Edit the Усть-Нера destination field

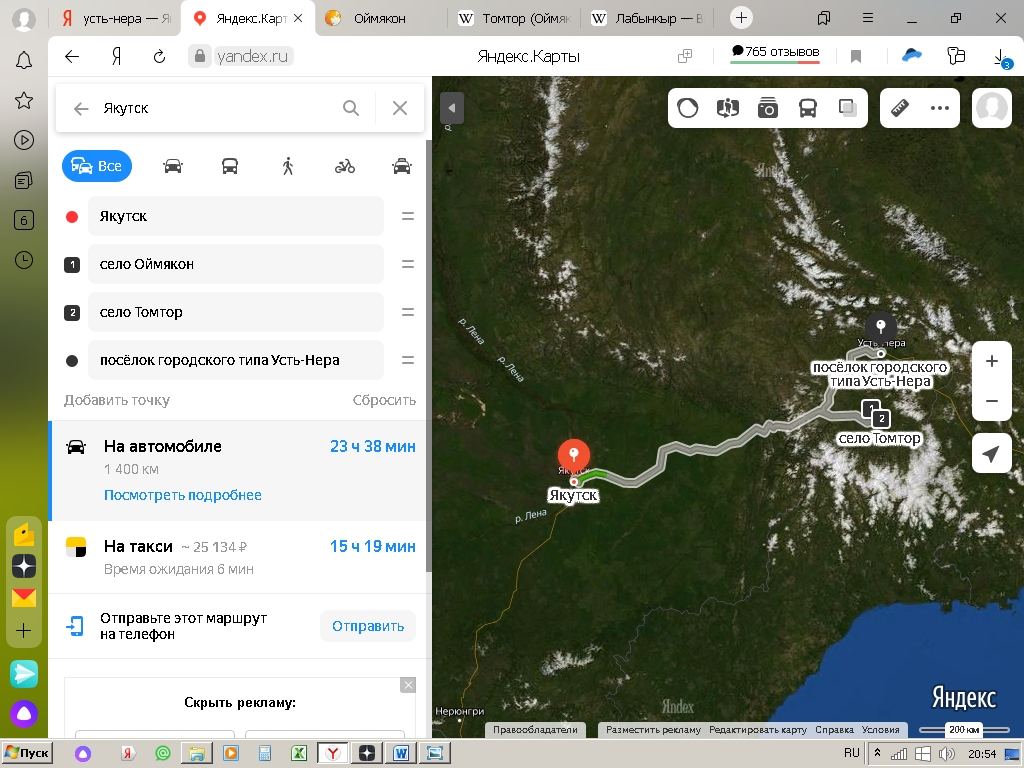tap(236, 360)
